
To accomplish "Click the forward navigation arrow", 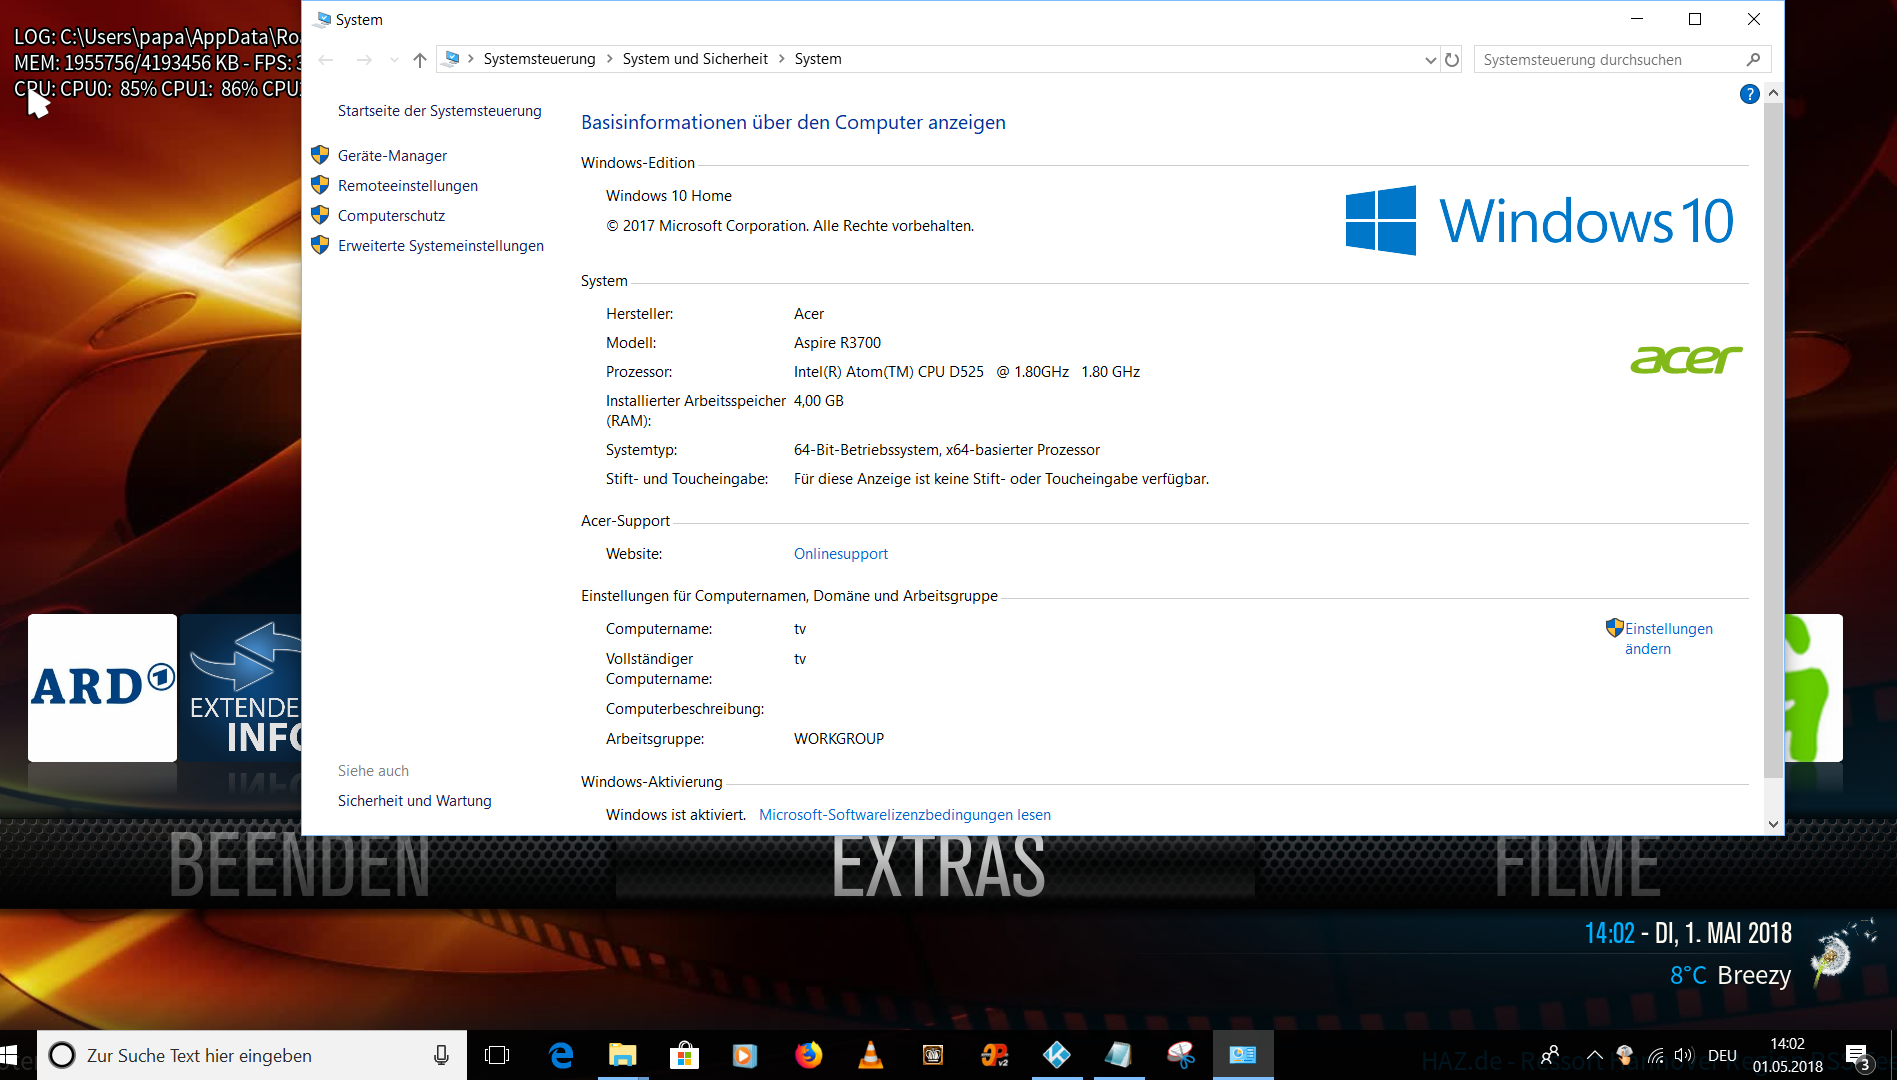I will 365,60.
